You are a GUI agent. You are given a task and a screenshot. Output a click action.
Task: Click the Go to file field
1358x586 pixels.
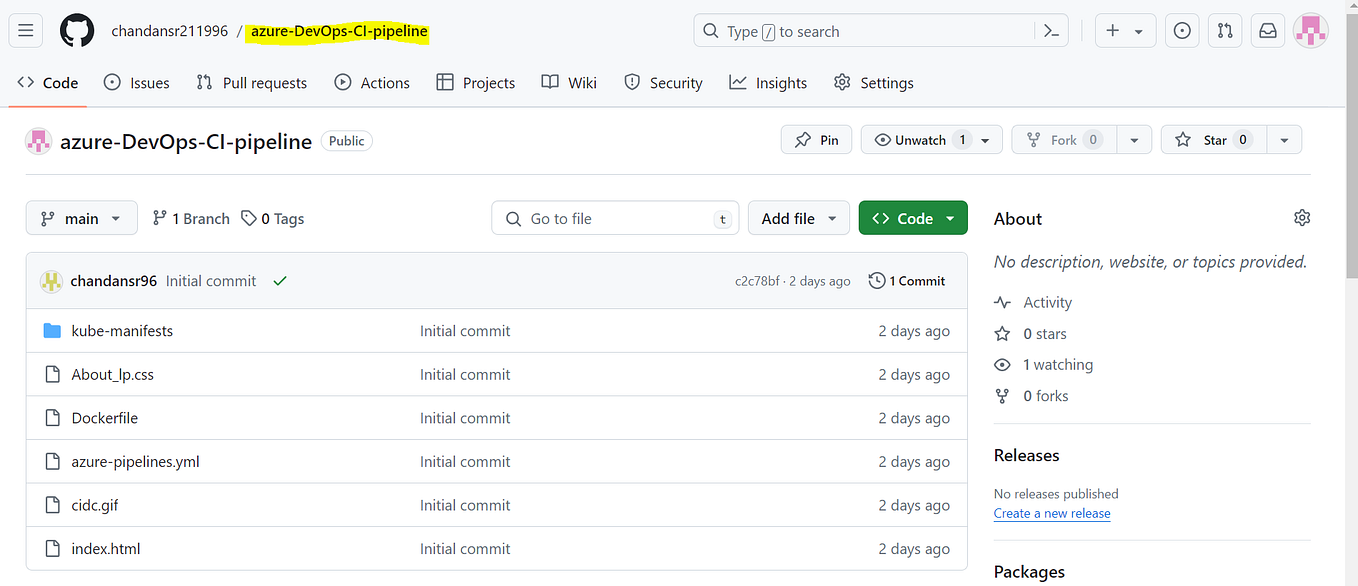click(615, 218)
